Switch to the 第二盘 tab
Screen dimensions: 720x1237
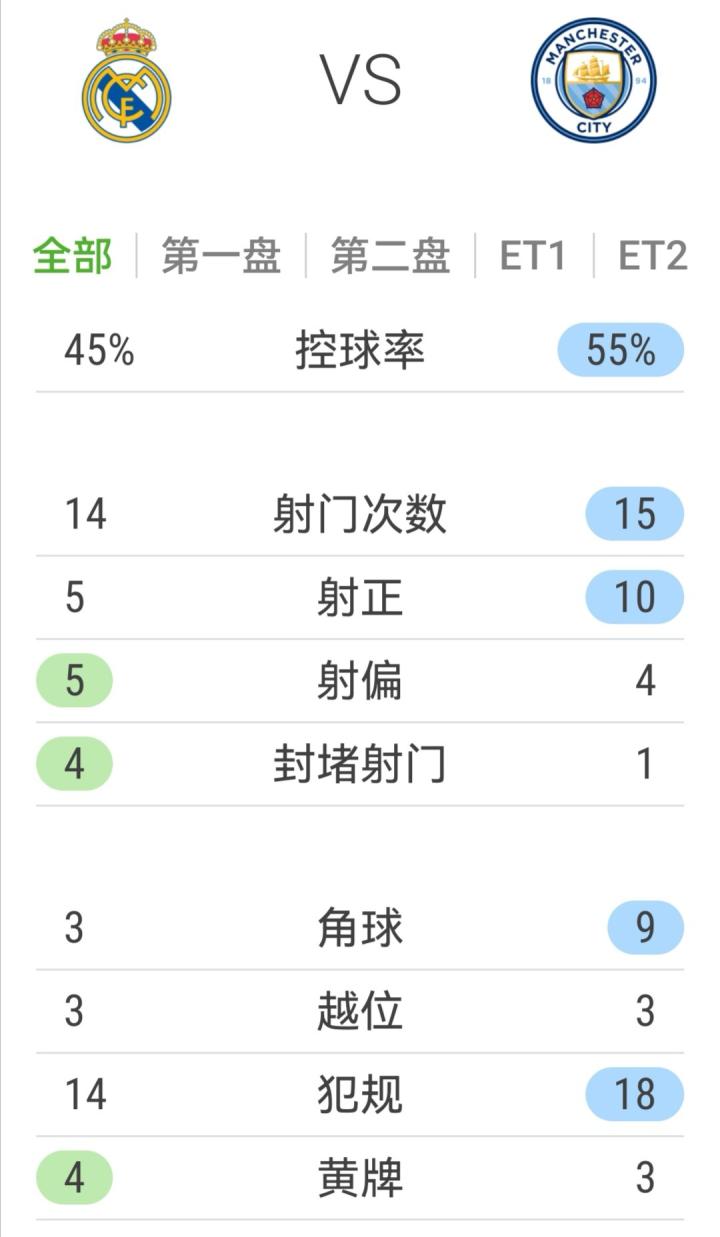[x=390, y=256]
